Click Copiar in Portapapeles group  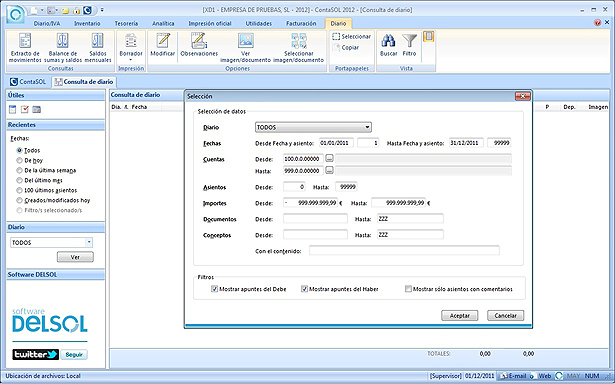[346, 47]
